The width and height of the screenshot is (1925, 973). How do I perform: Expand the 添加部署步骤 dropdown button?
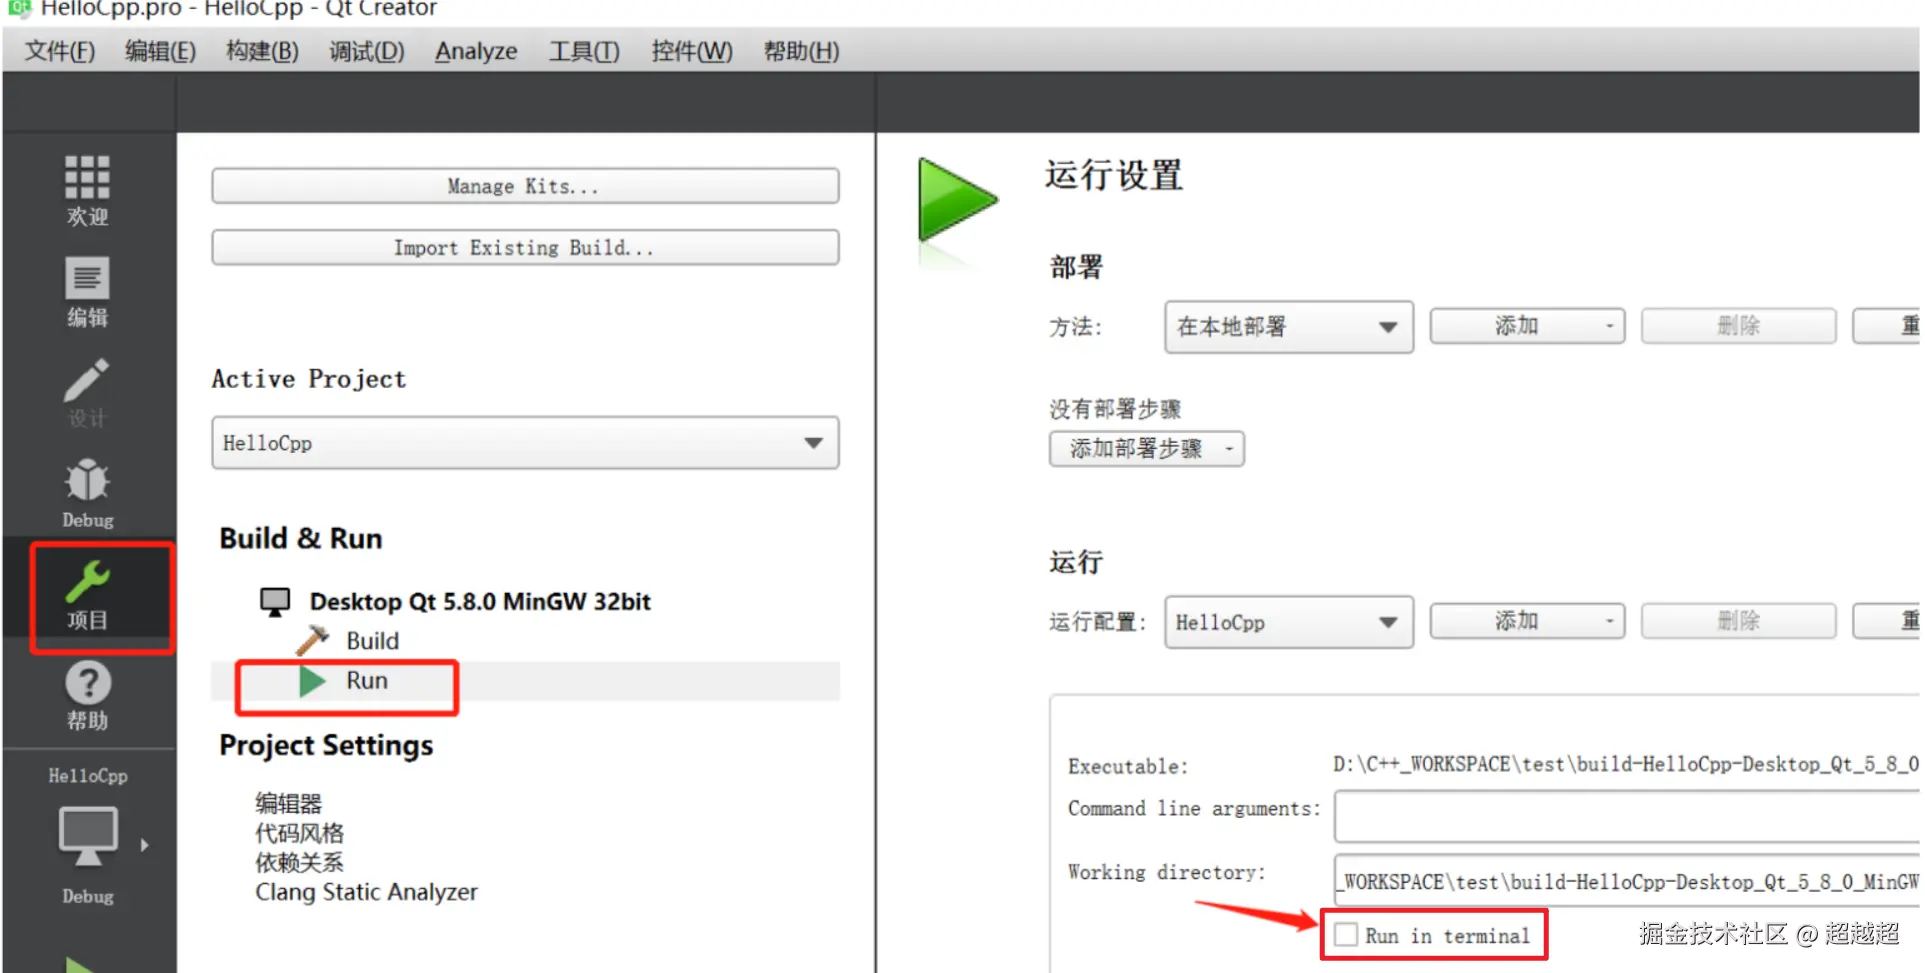(1147, 449)
